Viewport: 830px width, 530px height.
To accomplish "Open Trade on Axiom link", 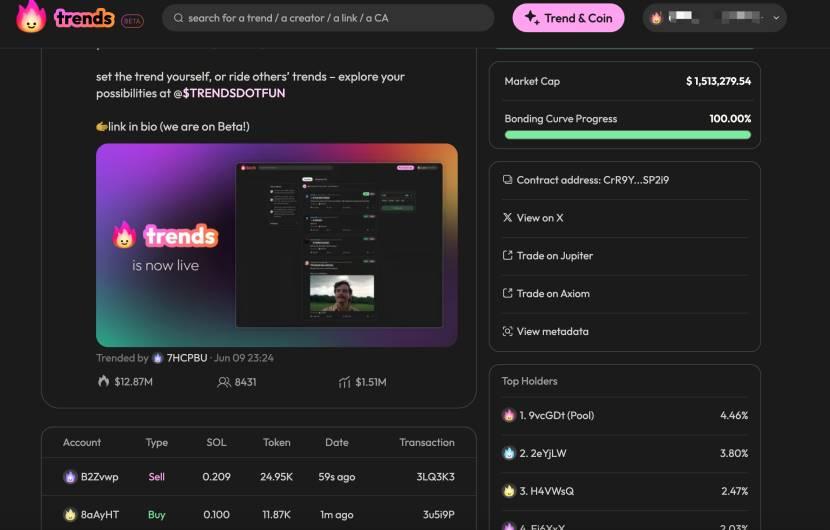I will 552,294.
